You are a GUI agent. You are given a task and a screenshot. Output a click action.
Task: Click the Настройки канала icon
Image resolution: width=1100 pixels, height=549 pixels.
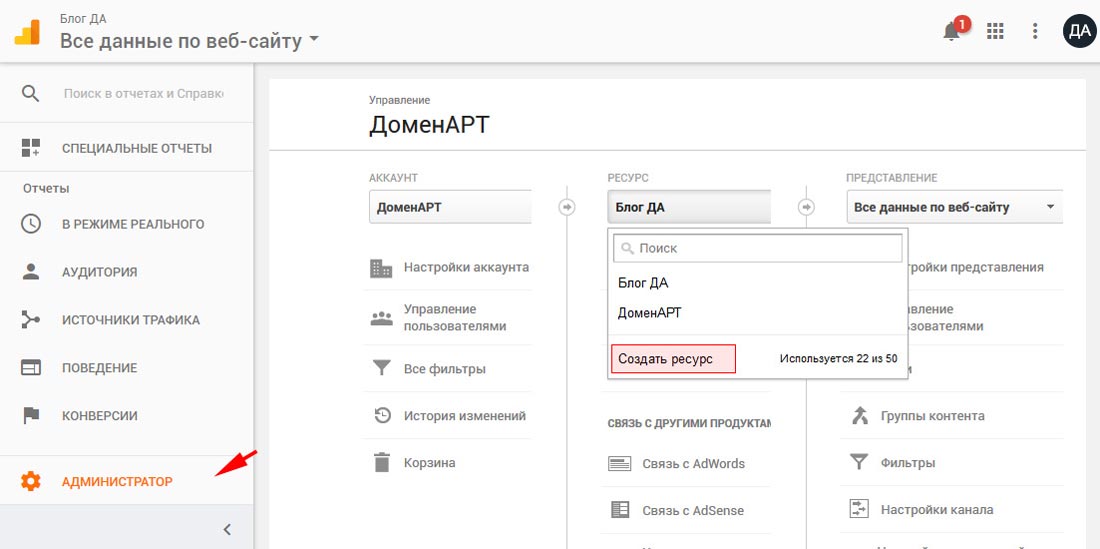tap(859, 509)
